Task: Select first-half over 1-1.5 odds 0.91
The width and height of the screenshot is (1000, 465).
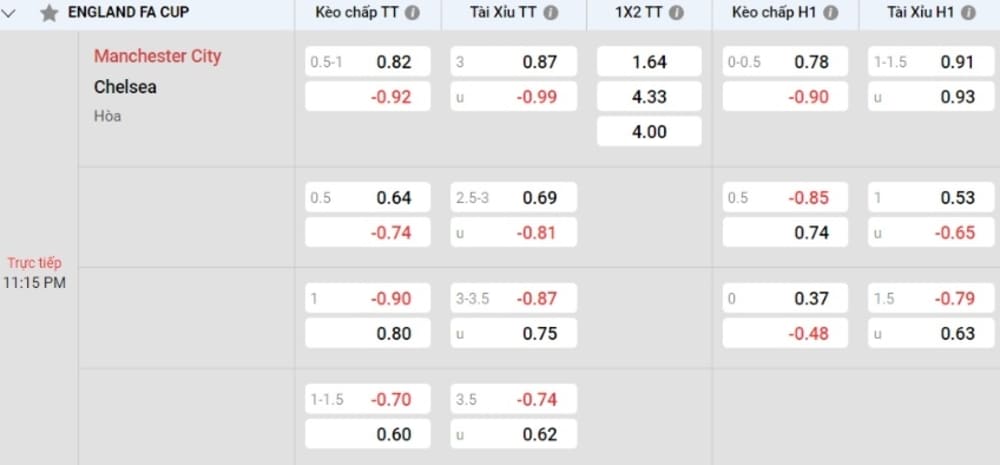Action: tap(931, 62)
